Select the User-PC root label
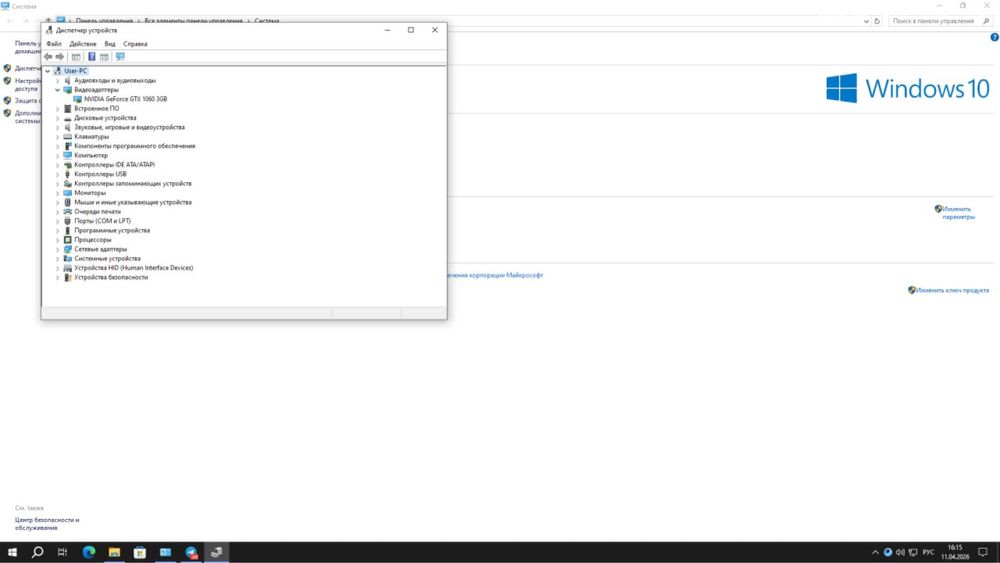The height and width of the screenshot is (563, 1000). pos(75,71)
